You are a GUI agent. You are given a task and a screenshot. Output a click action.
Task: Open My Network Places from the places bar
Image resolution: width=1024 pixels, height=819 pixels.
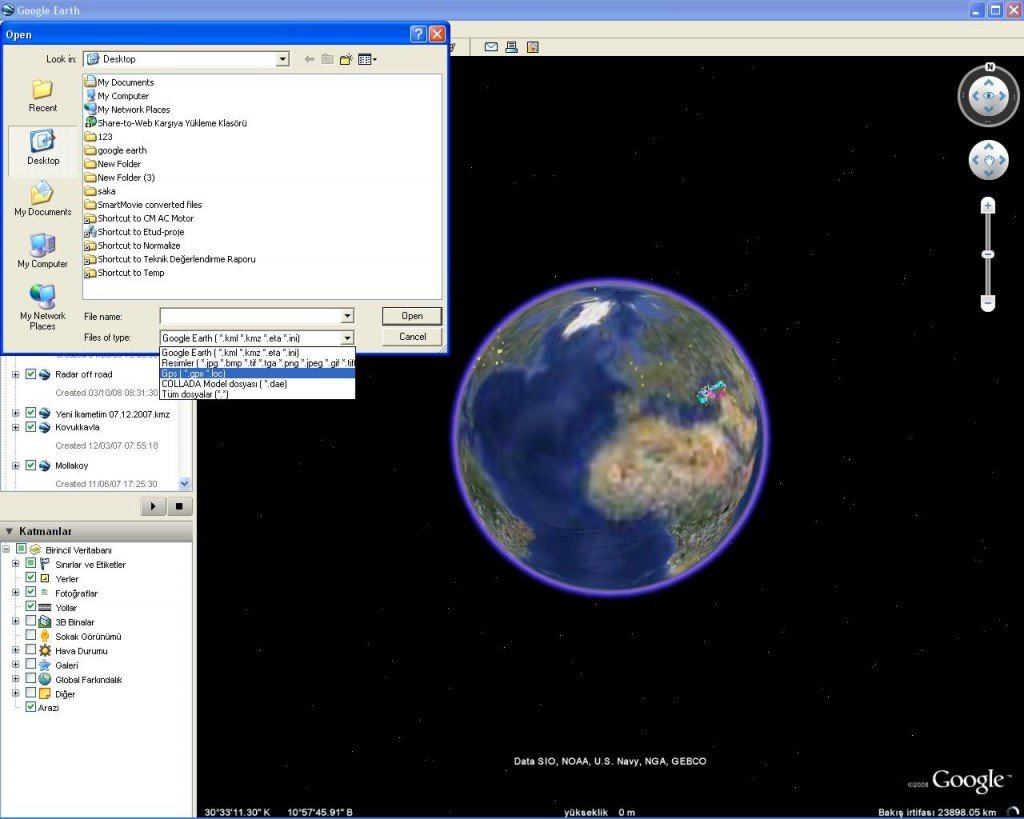tap(42, 307)
